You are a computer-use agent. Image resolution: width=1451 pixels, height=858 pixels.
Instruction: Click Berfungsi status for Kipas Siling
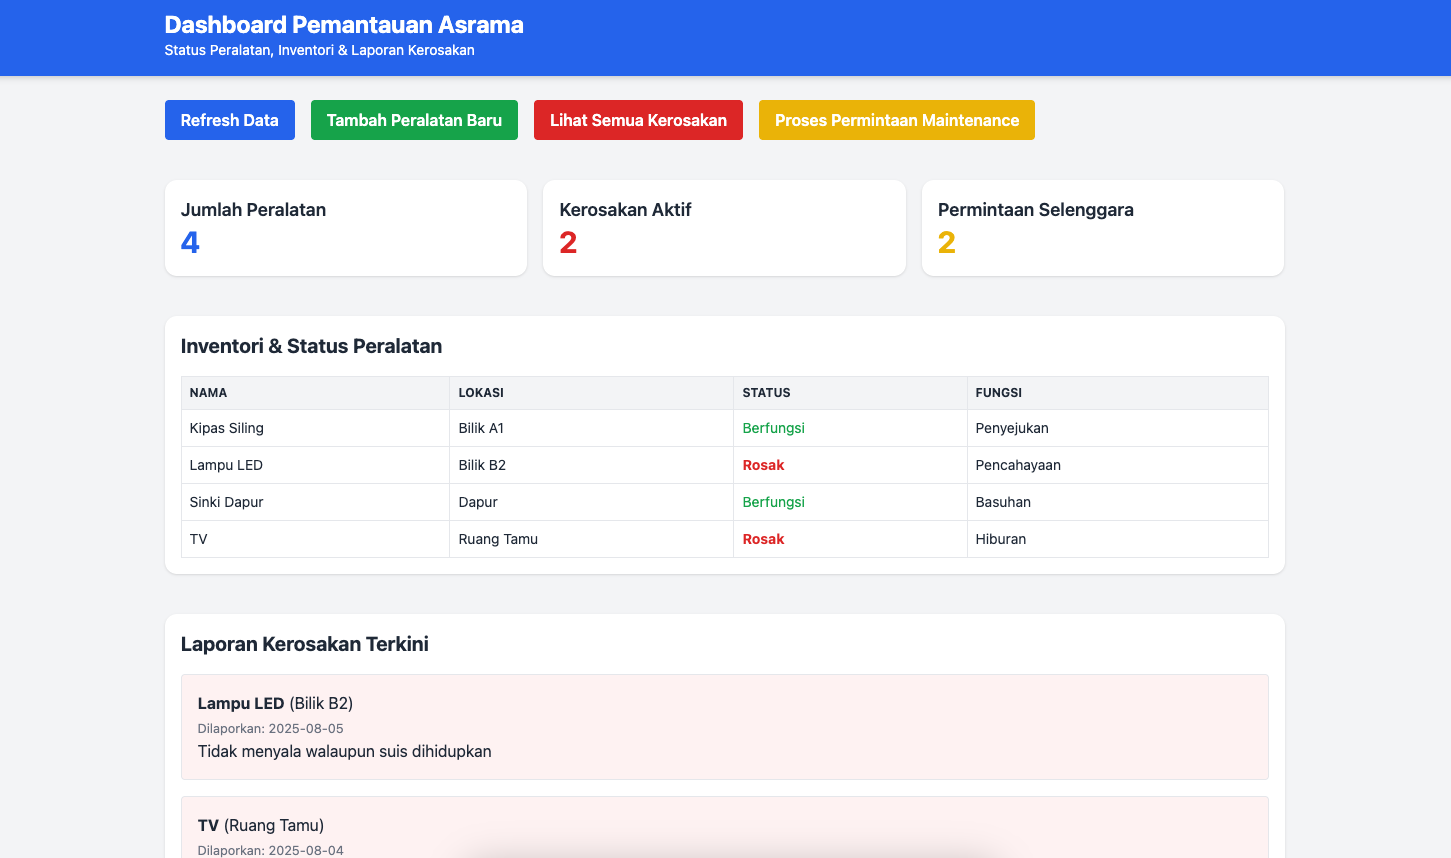[773, 428]
